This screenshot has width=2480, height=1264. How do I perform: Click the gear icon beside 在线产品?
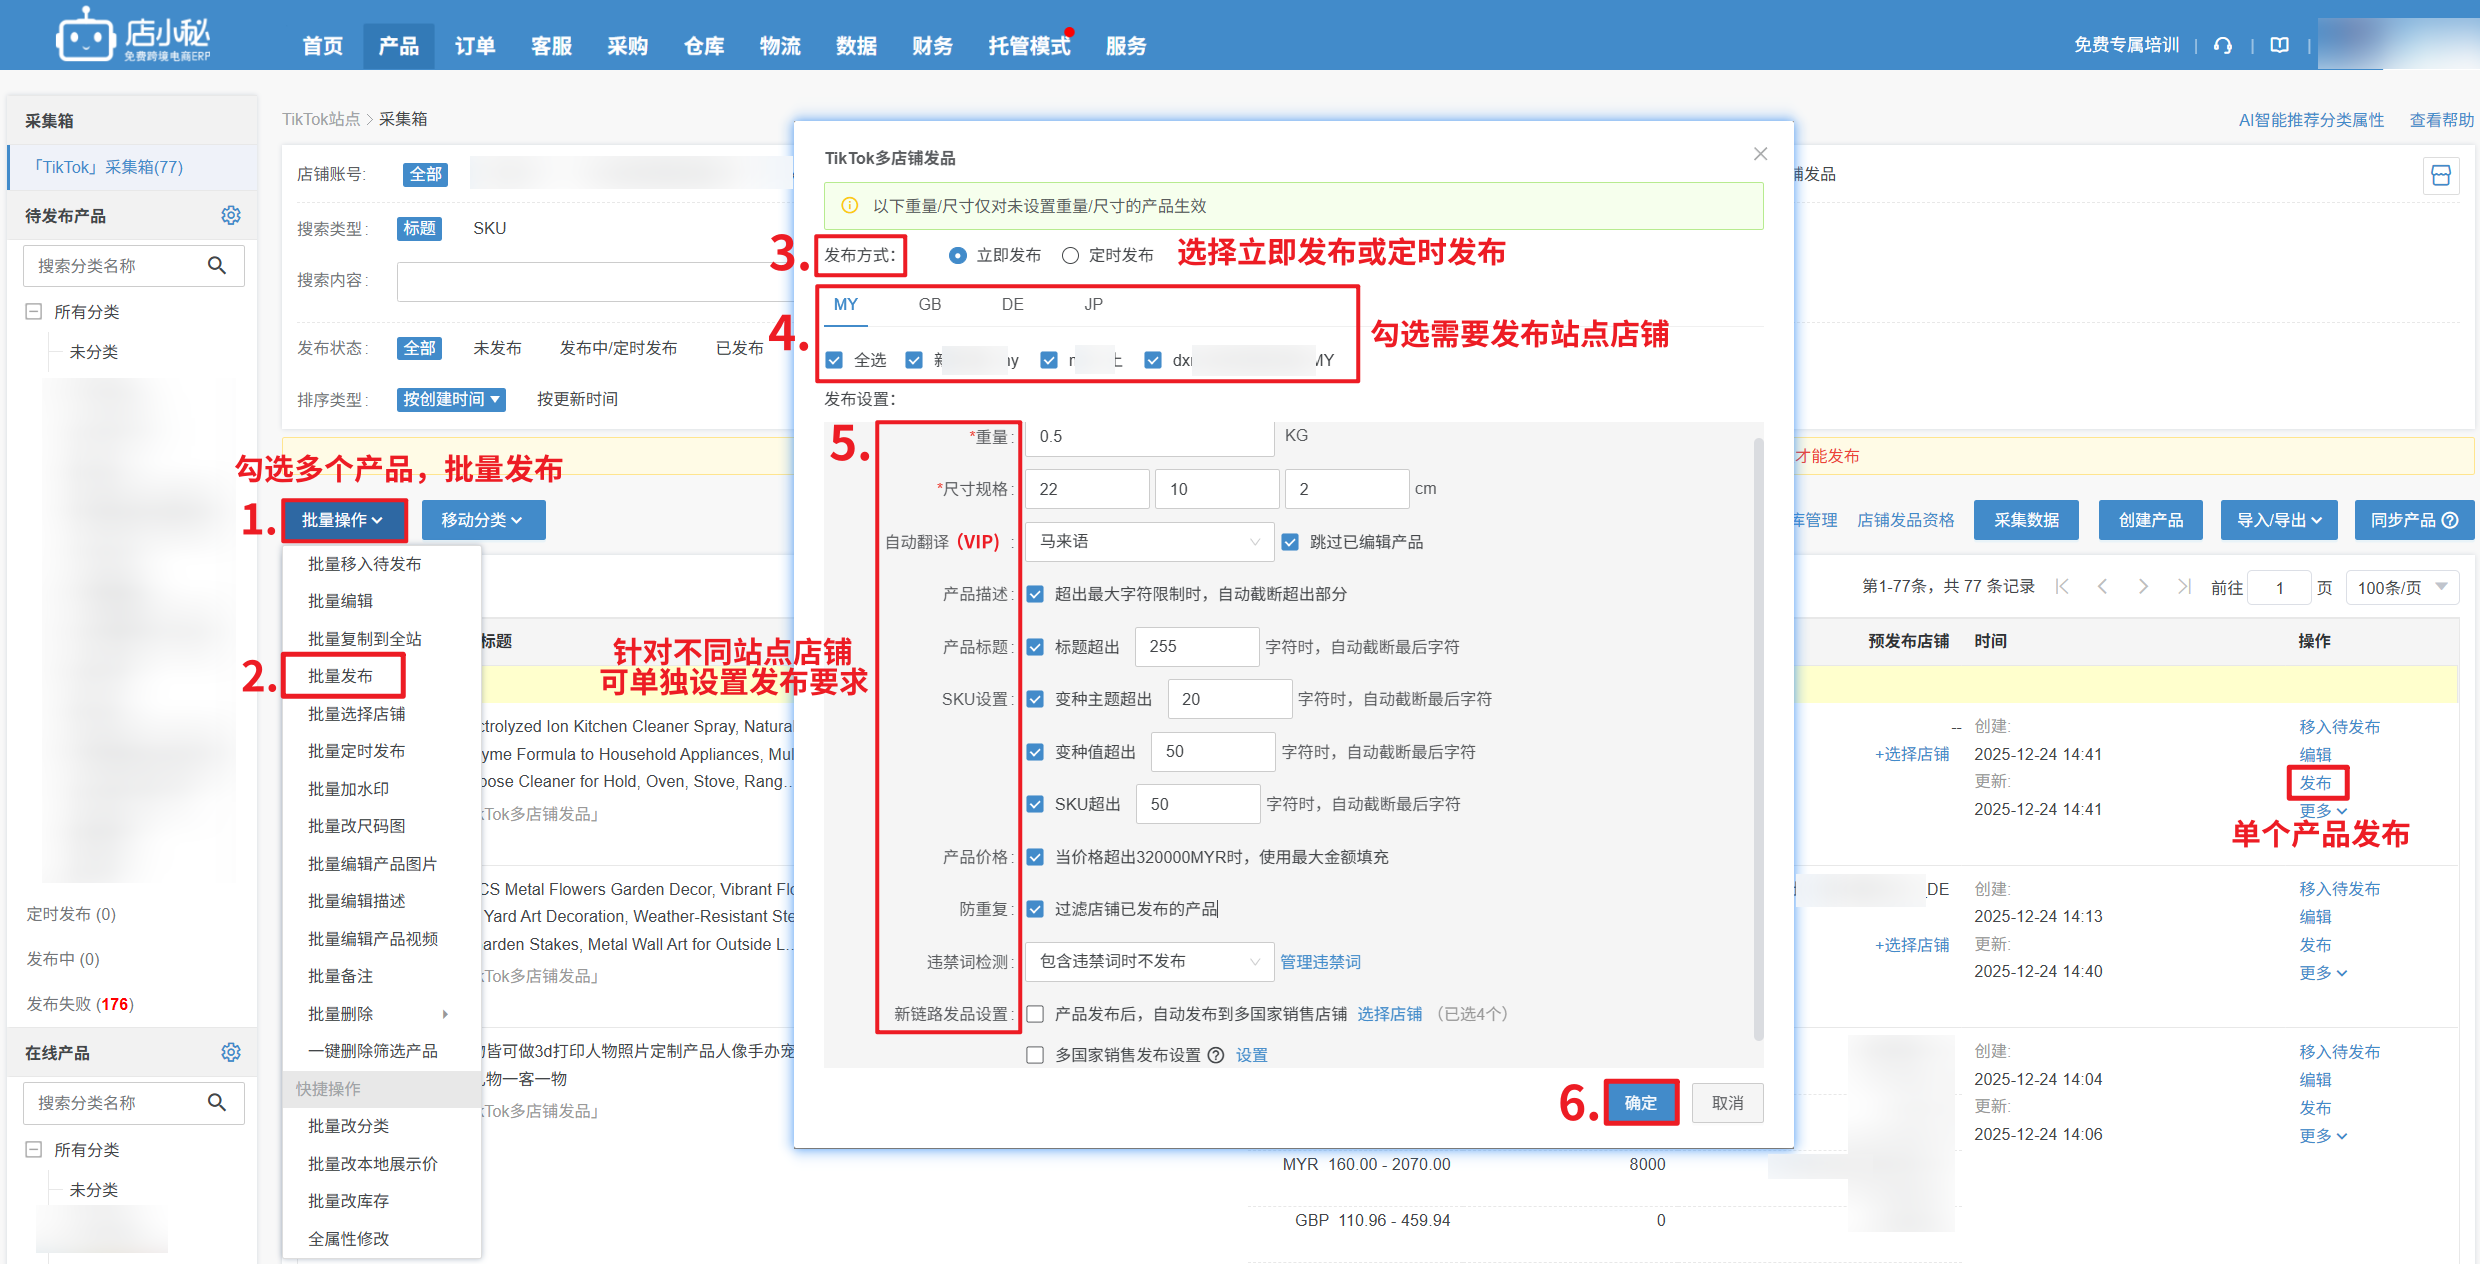click(231, 1052)
